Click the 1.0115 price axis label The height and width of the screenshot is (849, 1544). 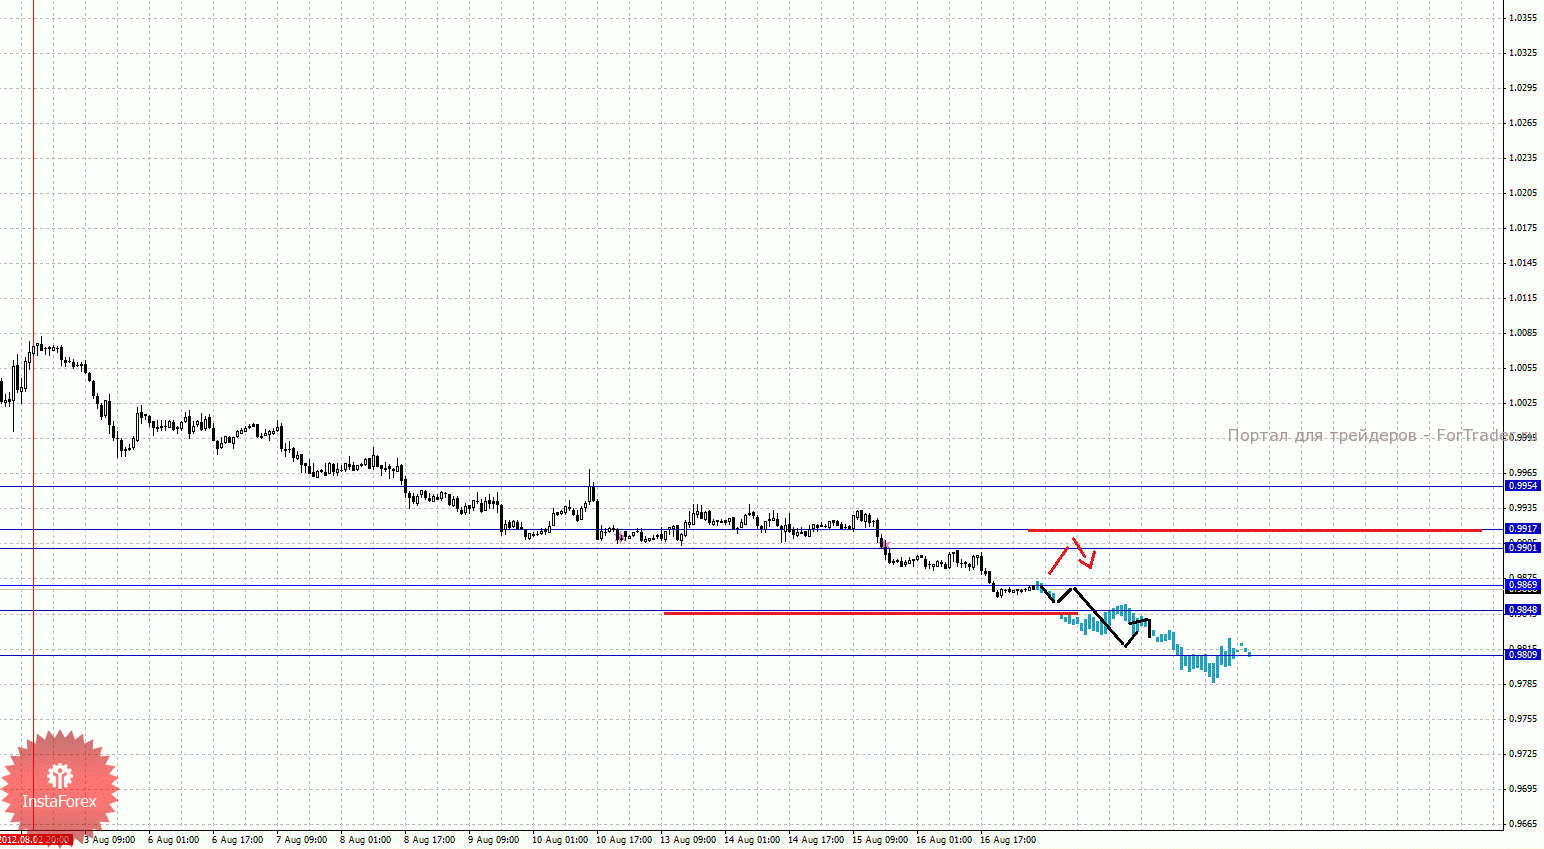point(1523,298)
